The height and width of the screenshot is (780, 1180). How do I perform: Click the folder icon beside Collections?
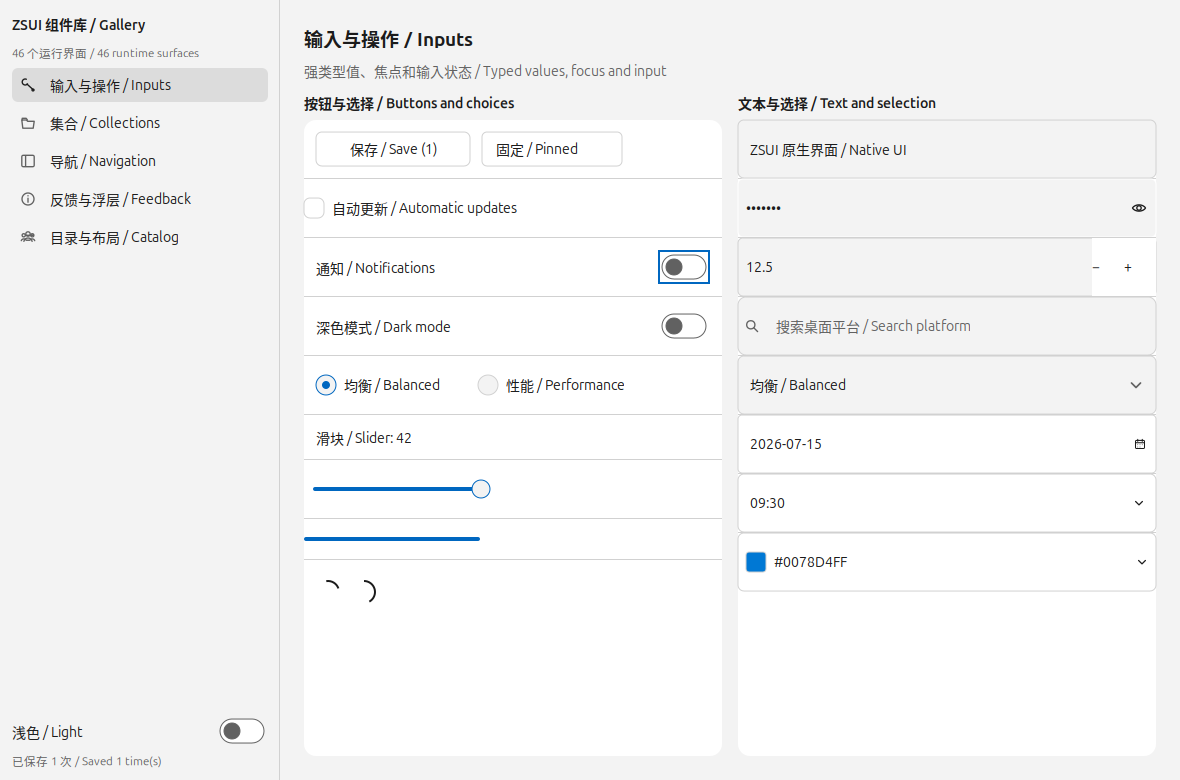click(28, 123)
